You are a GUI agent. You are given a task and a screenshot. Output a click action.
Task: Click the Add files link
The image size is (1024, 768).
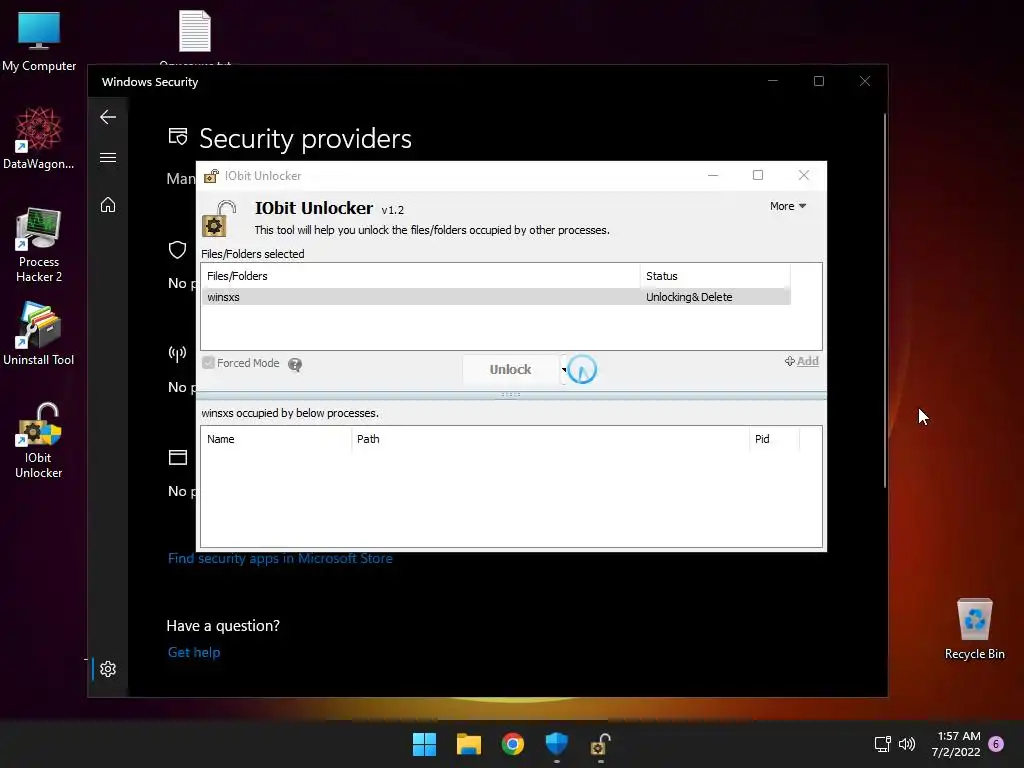click(x=801, y=361)
